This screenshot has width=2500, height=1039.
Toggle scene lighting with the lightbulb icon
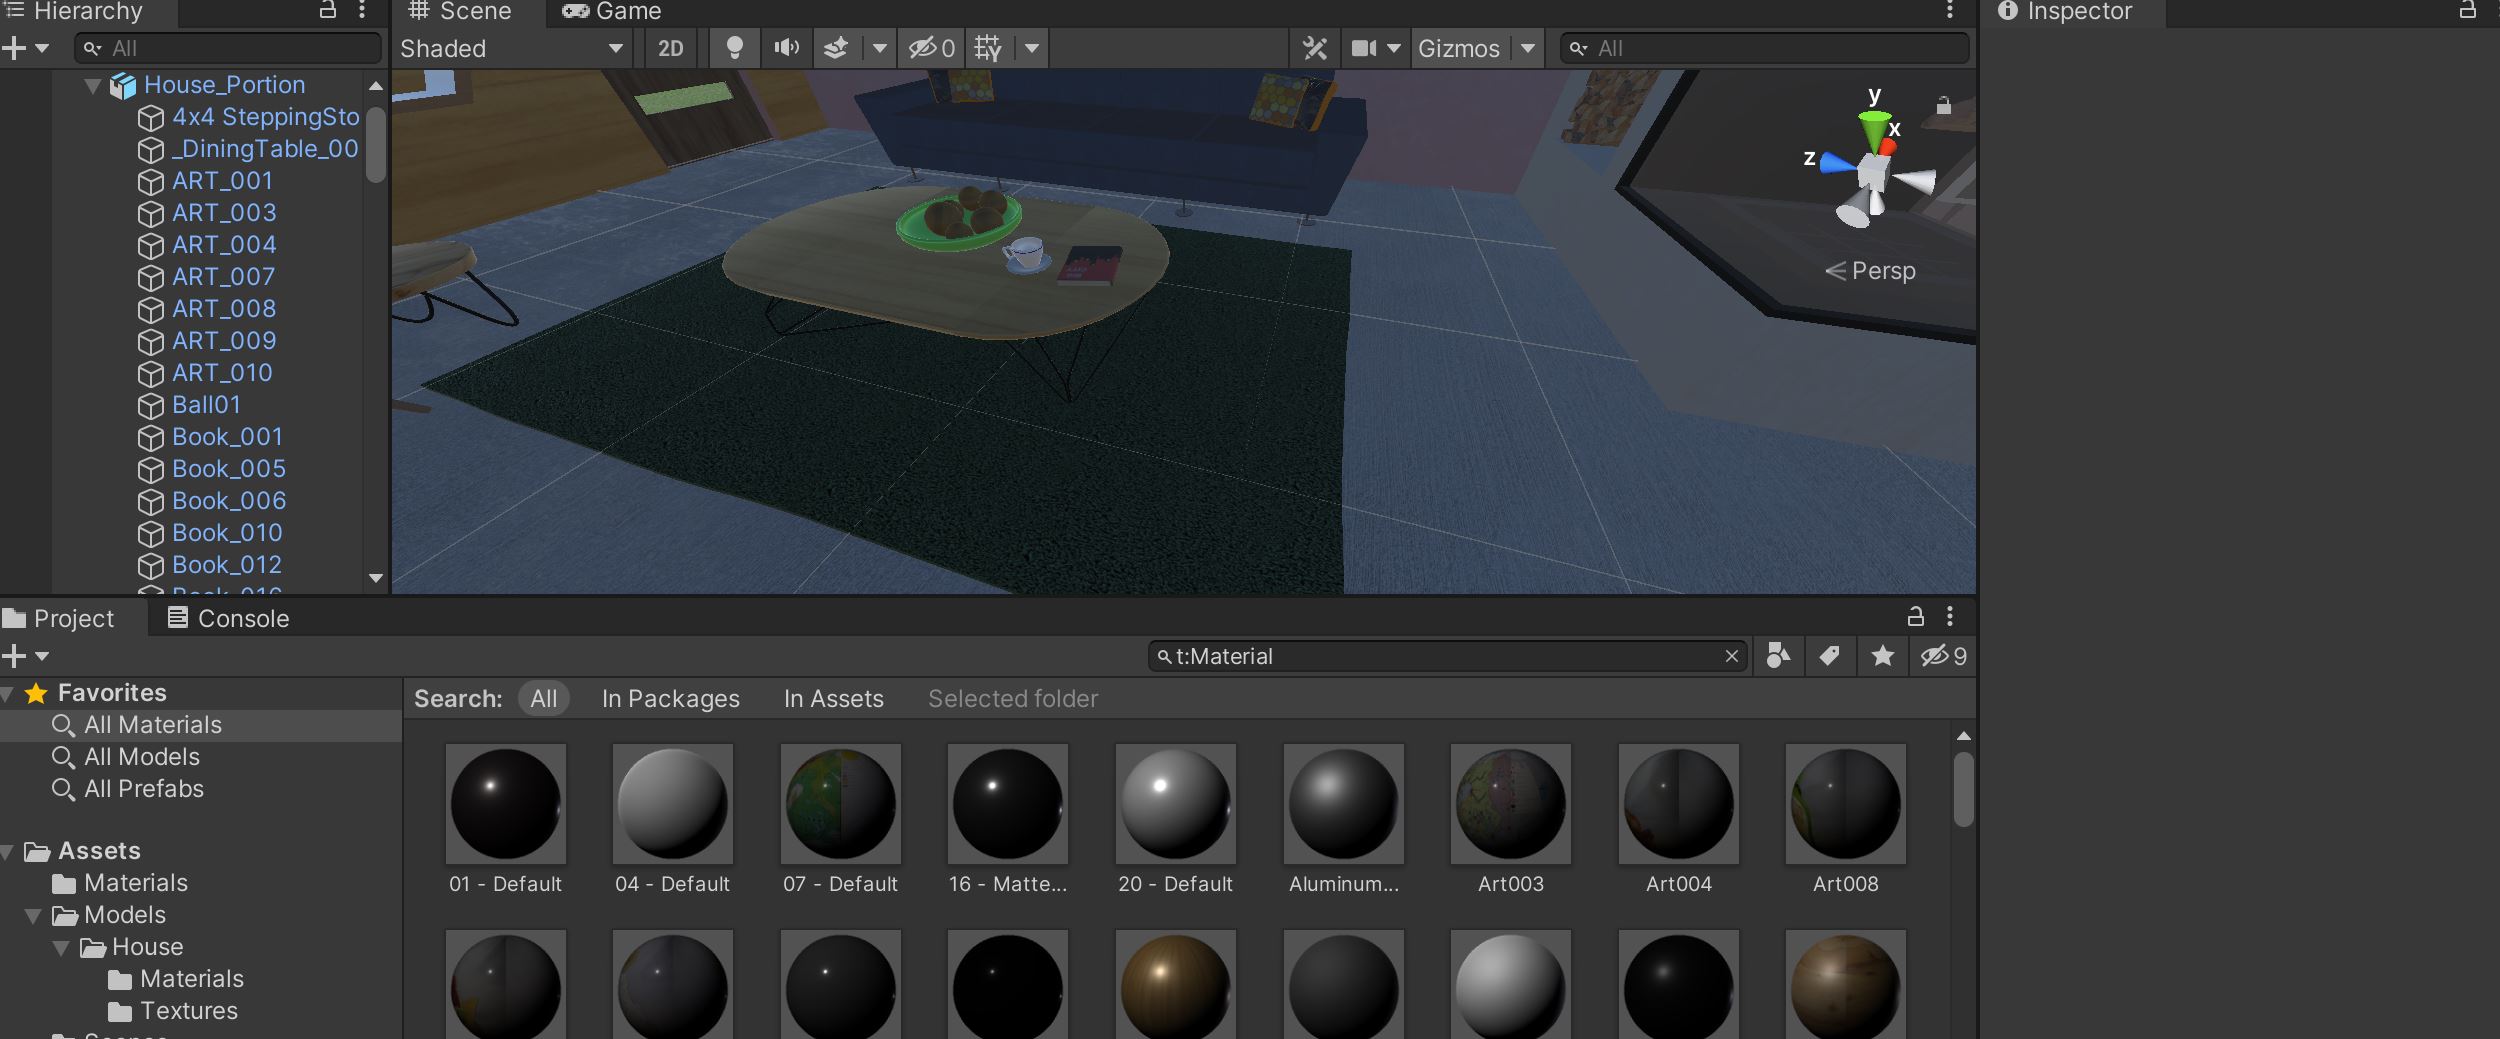coord(734,48)
